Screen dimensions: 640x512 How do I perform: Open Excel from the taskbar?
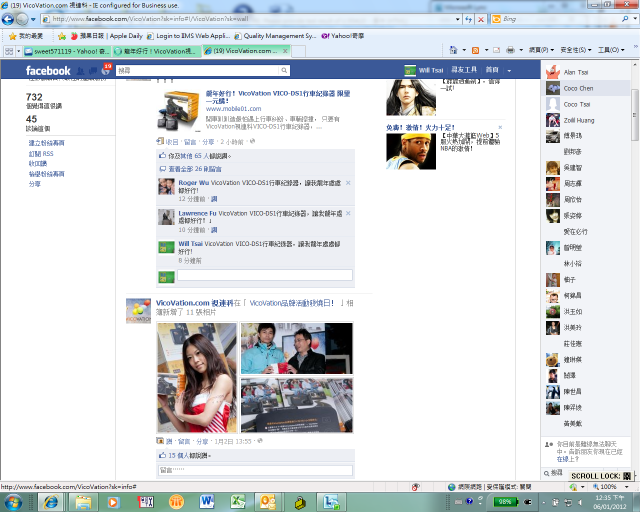(x=237, y=502)
